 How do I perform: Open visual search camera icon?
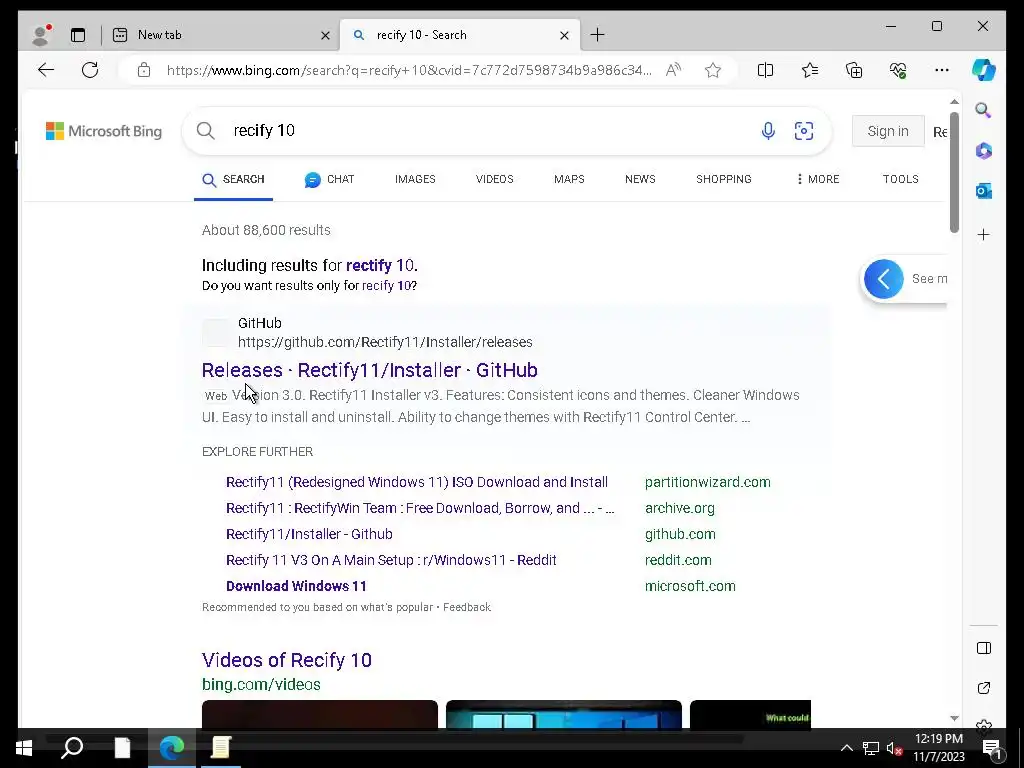click(803, 131)
